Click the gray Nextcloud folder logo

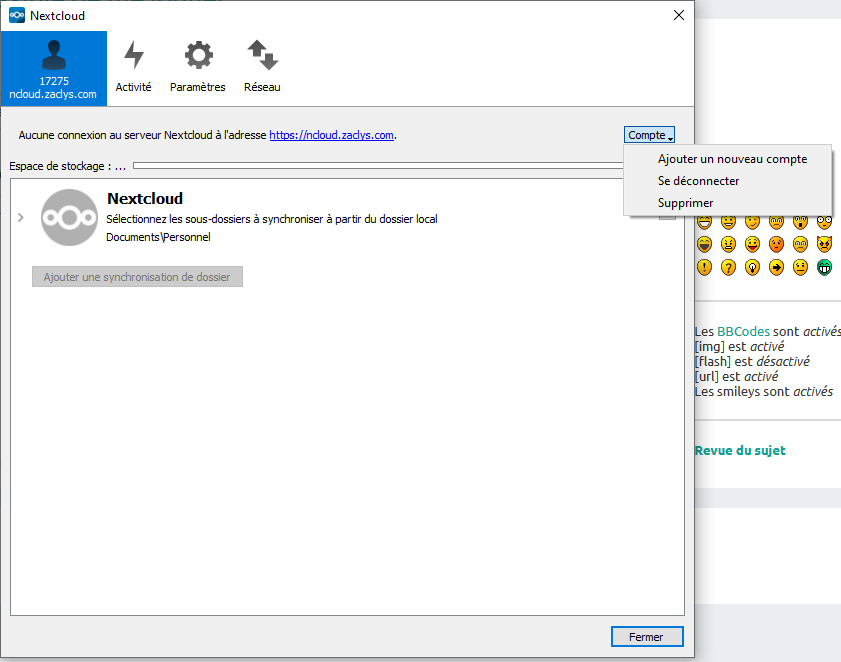click(x=69, y=217)
